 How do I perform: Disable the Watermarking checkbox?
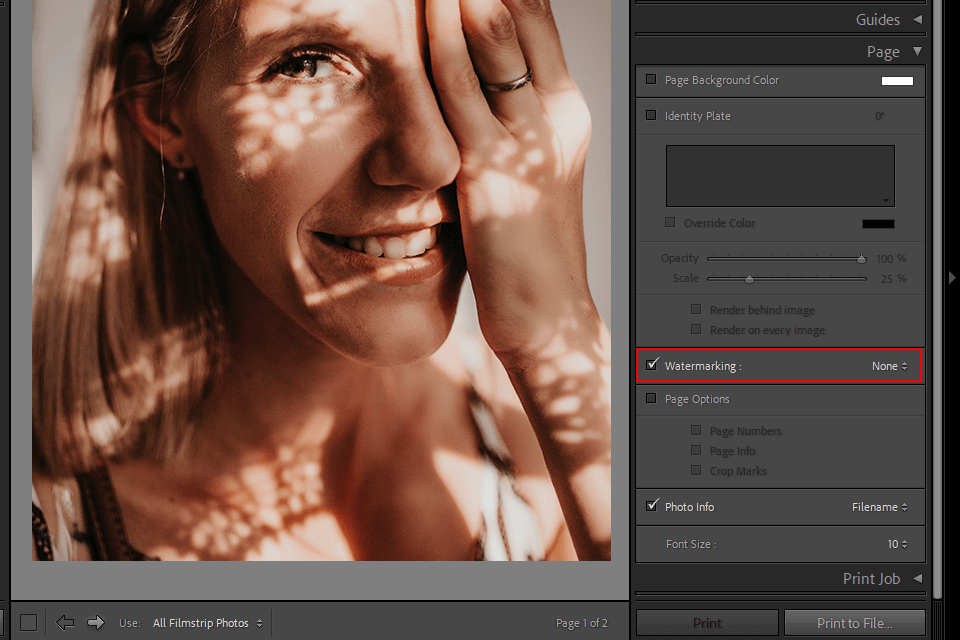(652, 366)
